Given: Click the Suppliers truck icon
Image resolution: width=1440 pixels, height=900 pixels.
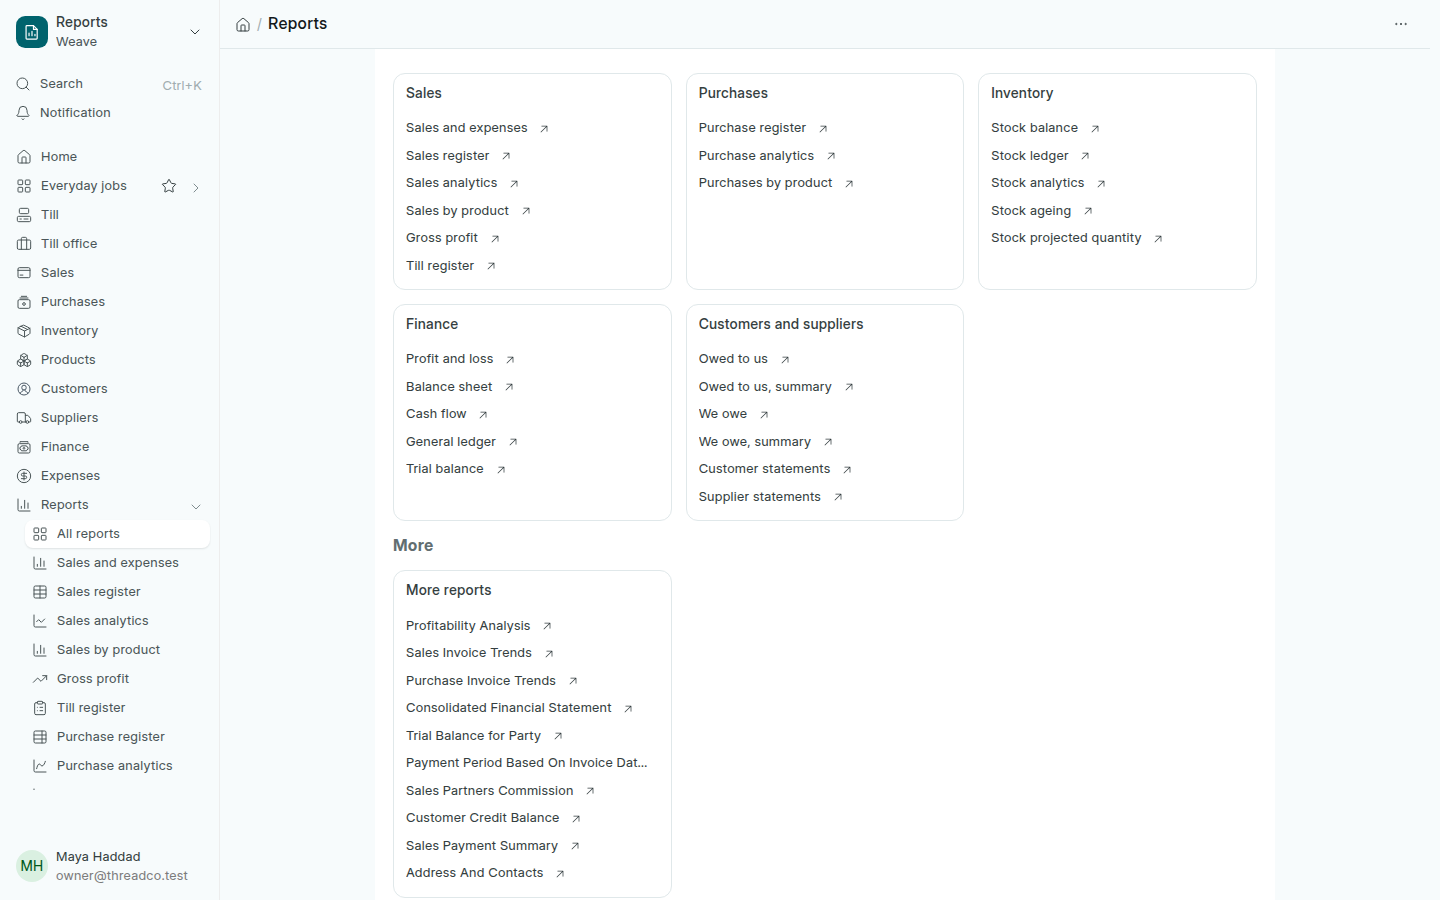Looking at the screenshot, I should click(24, 418).
